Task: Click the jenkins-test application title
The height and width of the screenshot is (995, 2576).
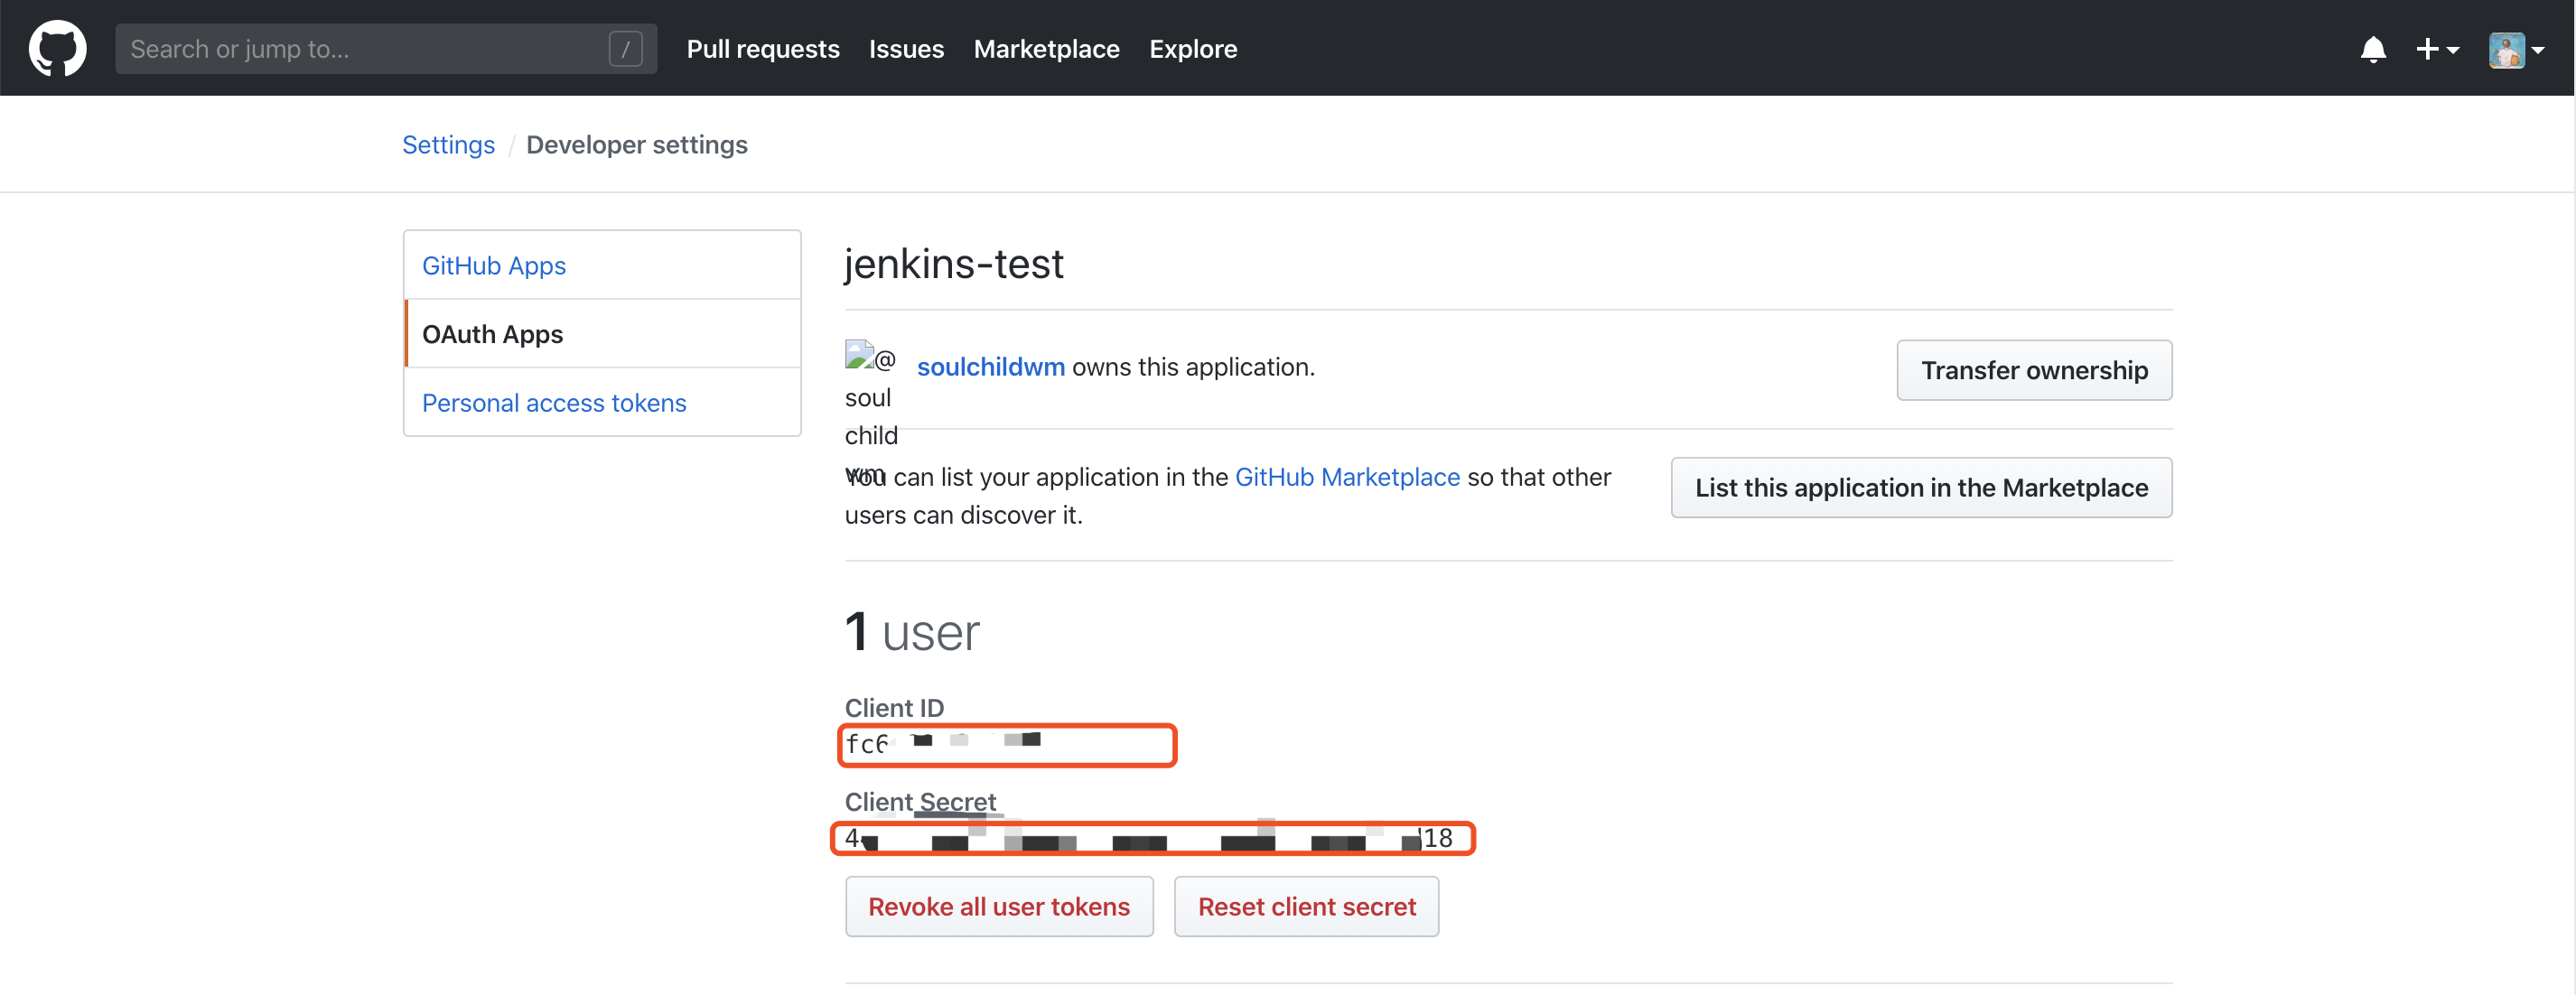Action: click(x=953, y=265)
